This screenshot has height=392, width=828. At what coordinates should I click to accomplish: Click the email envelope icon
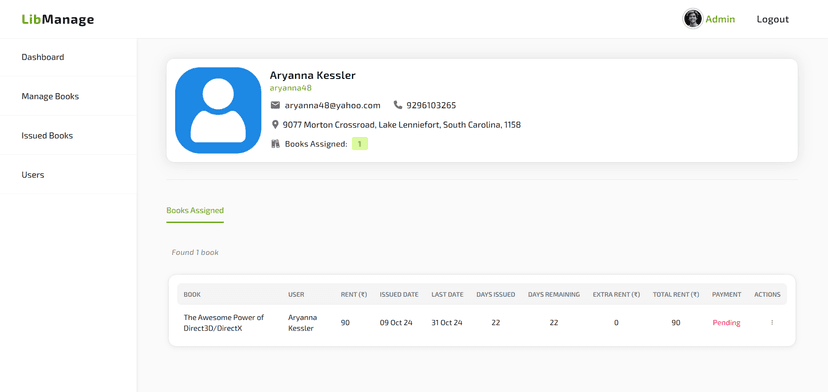275,105
